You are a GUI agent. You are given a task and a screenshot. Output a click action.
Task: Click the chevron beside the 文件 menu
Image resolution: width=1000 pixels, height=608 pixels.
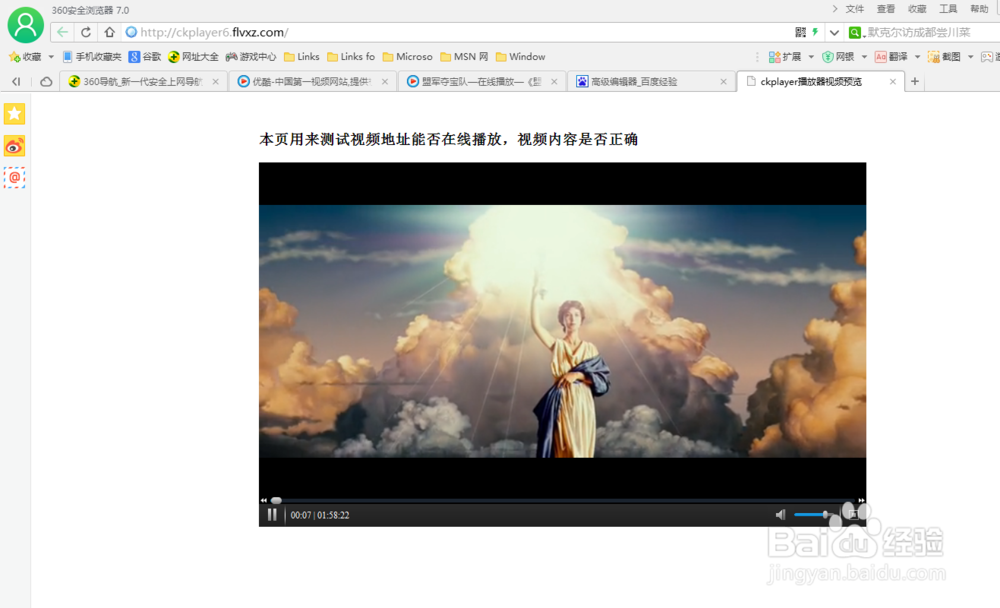(x=835, y=9)
